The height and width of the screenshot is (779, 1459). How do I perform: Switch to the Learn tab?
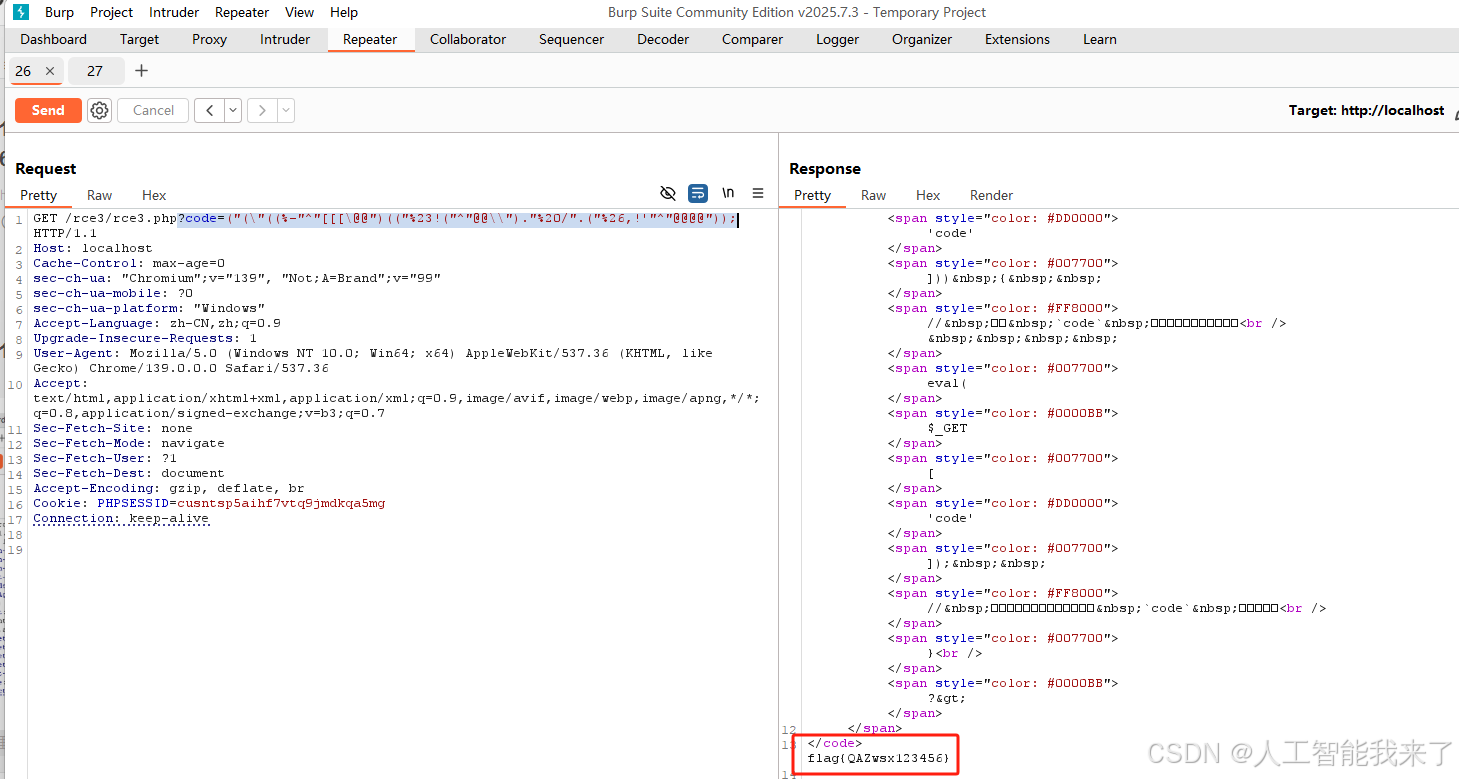coord(1099,40)
